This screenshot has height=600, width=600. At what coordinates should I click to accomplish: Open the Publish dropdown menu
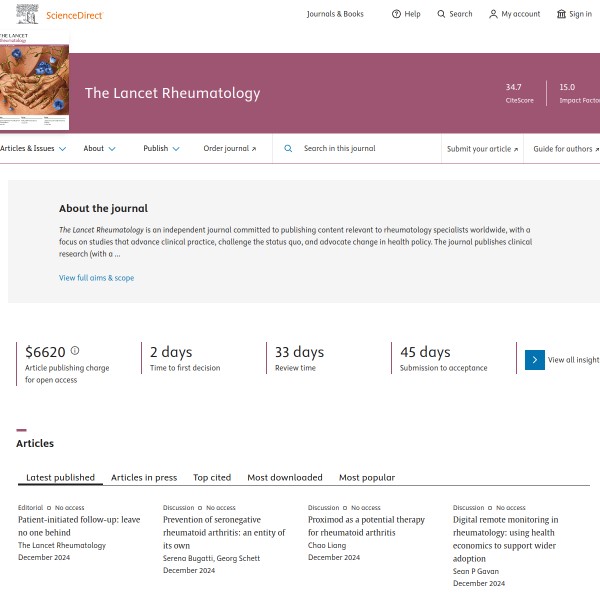[x=162, y=149]
